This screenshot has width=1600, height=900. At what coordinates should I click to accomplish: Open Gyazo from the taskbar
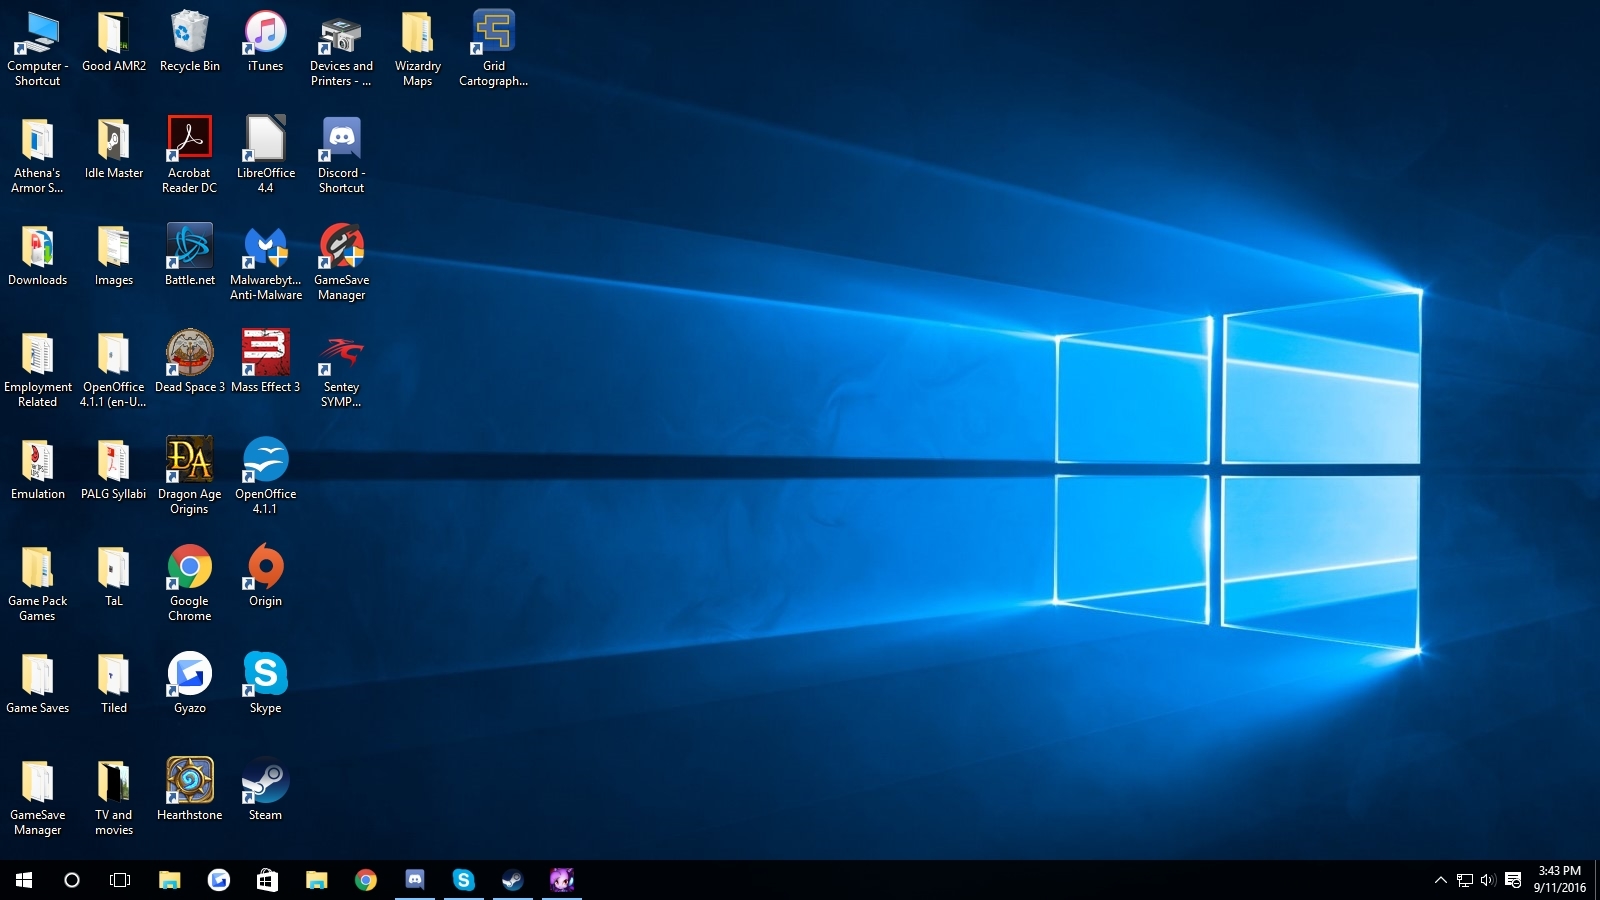tap(219, 880)
